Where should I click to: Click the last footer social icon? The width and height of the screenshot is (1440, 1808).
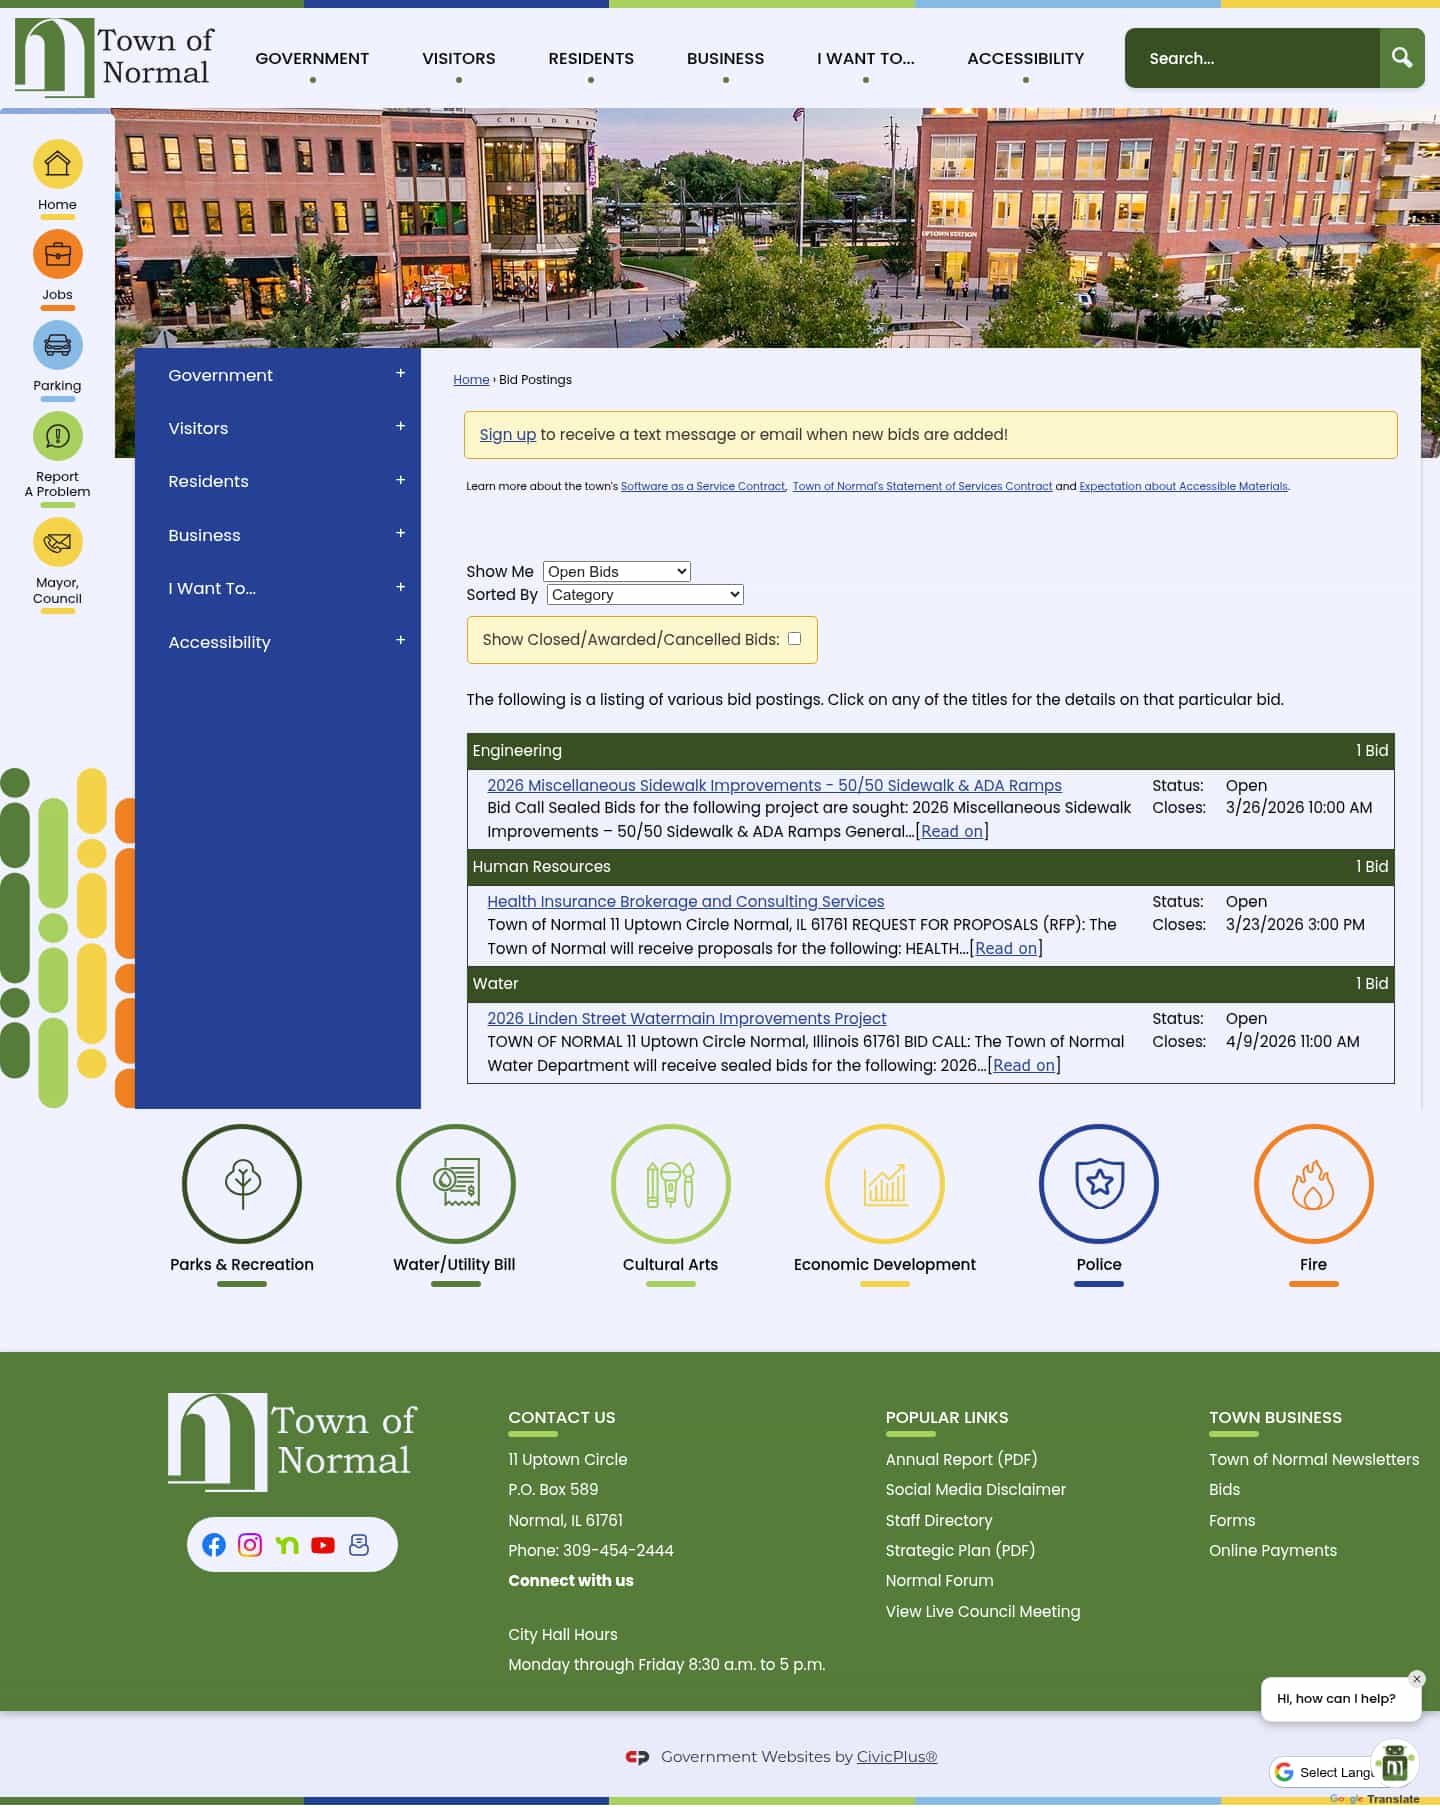tap(359, 1545)
